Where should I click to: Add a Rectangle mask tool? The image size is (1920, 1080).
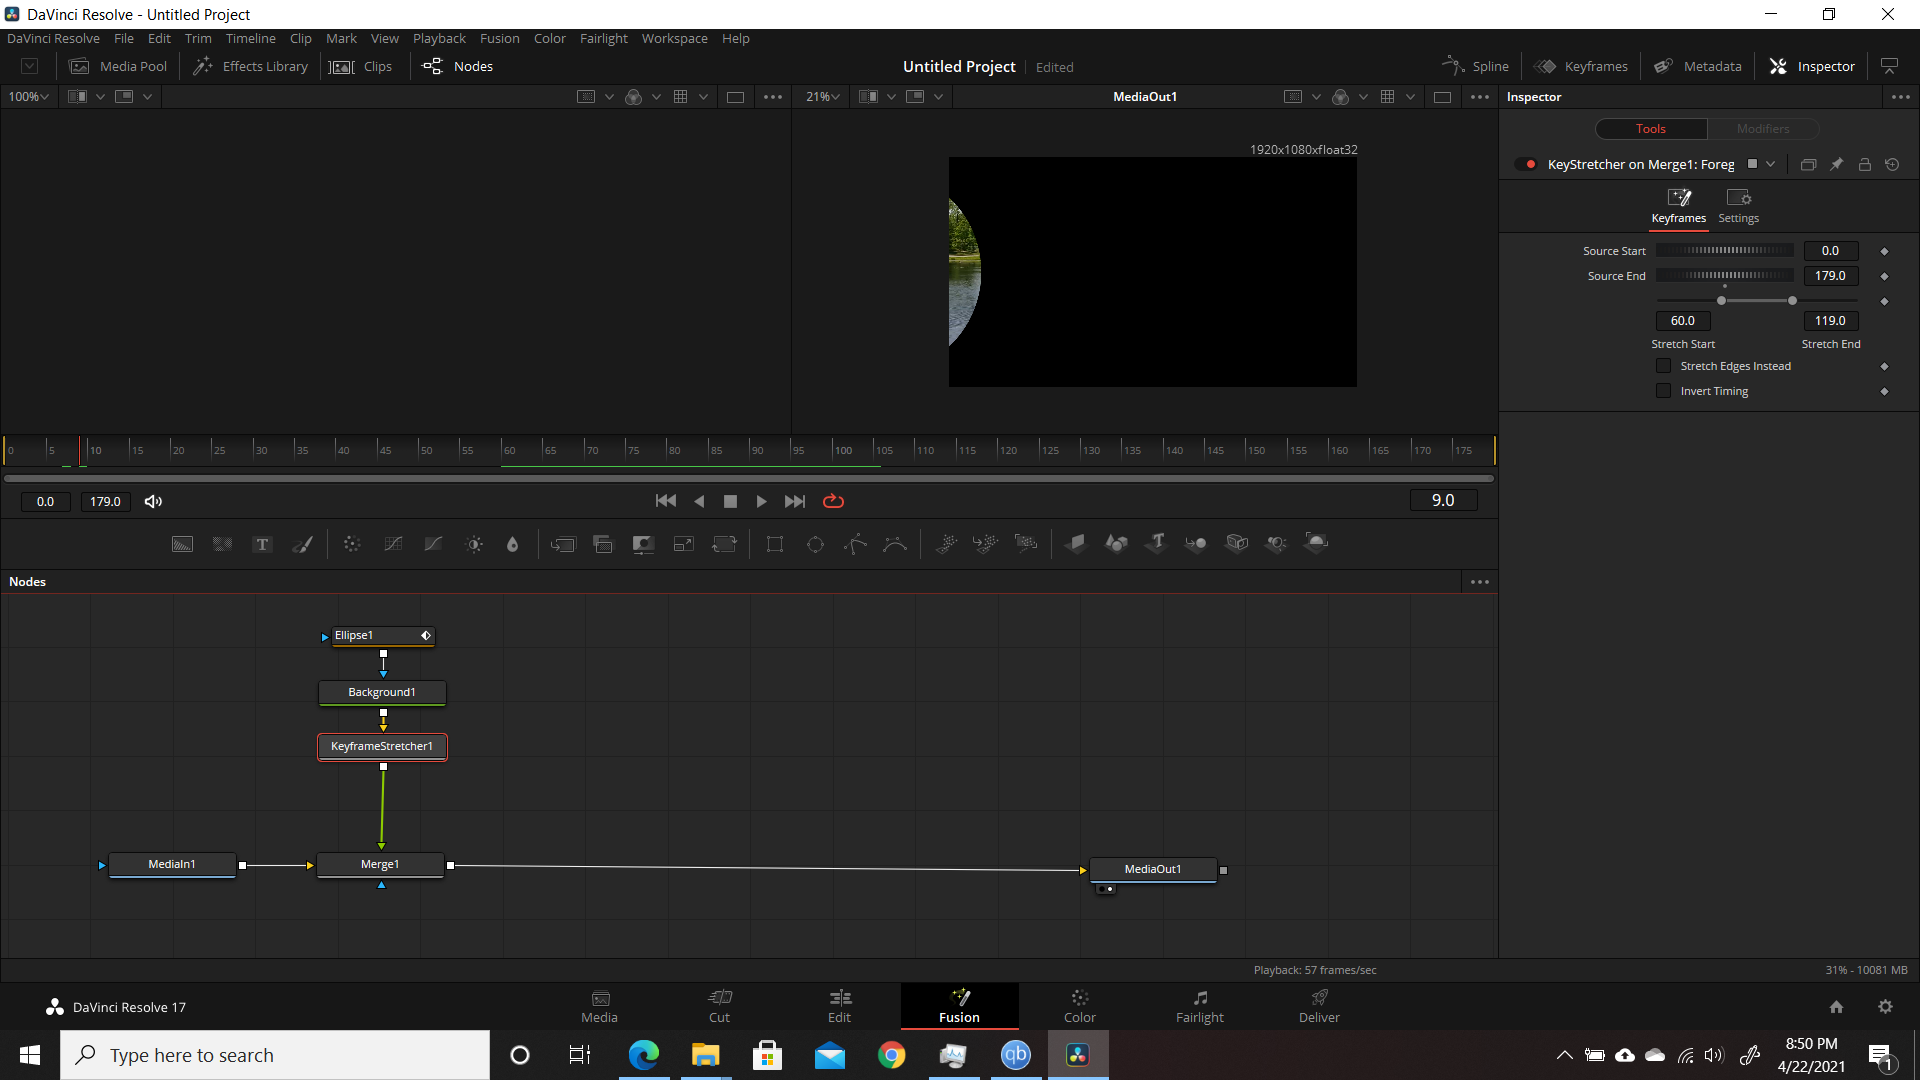(775, 544)
